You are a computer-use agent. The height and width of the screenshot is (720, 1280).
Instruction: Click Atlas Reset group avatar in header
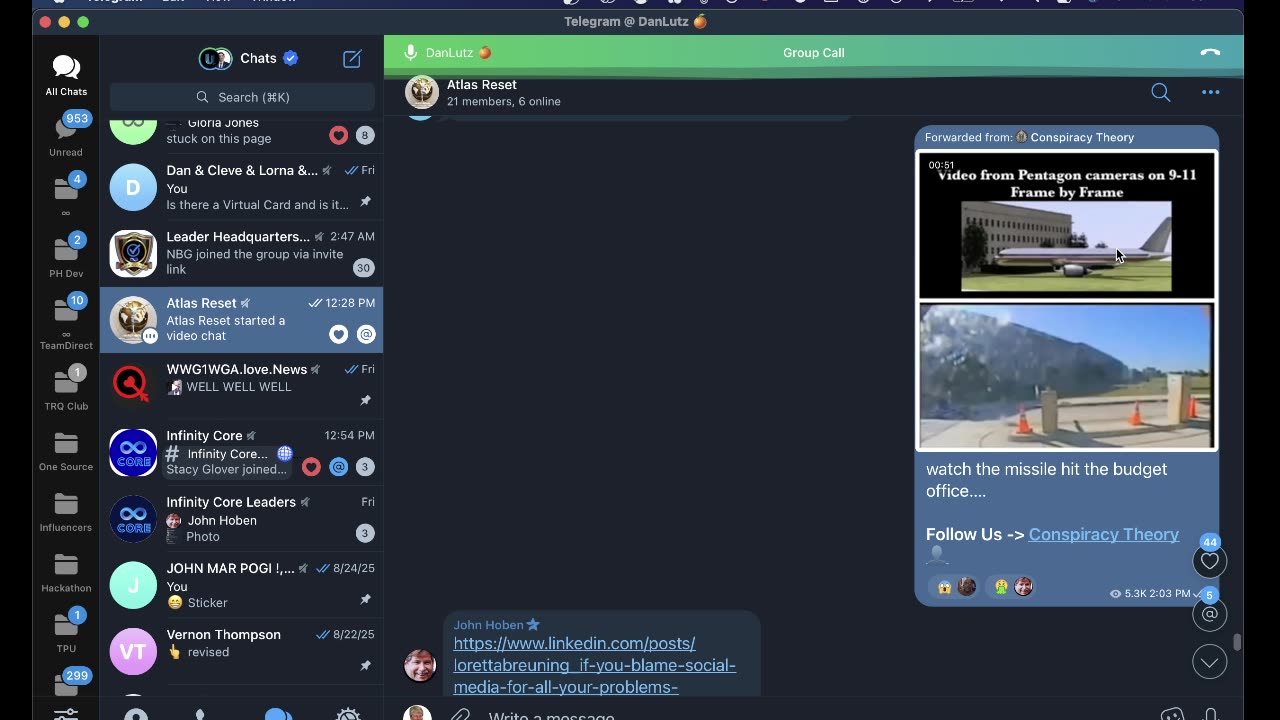pyautogui.click(x=422, y=92)
